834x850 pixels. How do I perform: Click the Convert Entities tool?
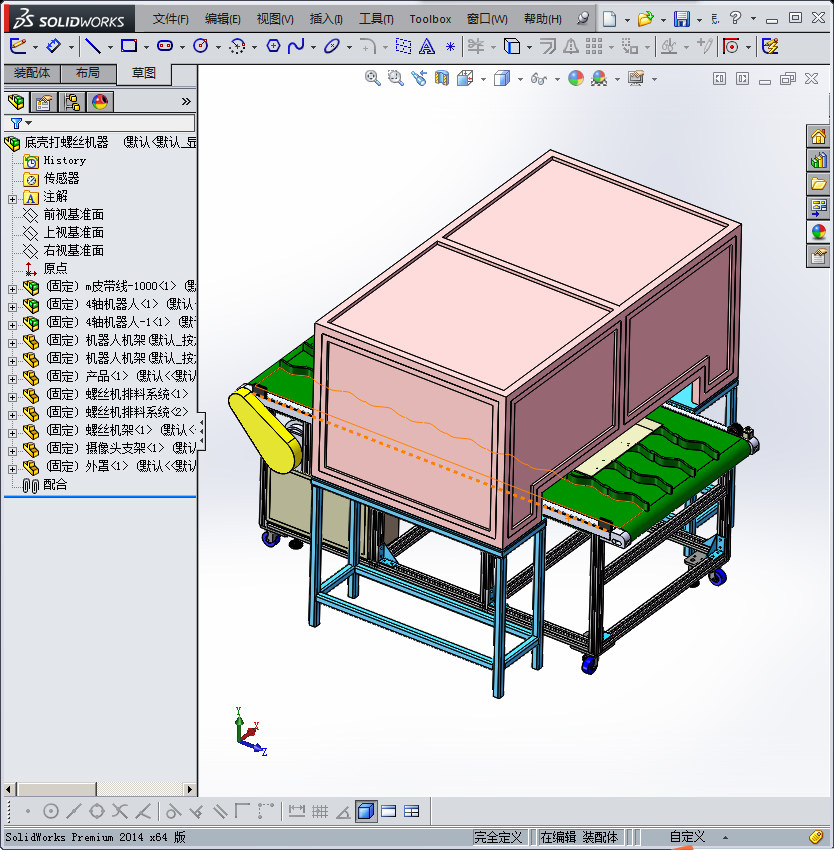[x=512, y=47]
